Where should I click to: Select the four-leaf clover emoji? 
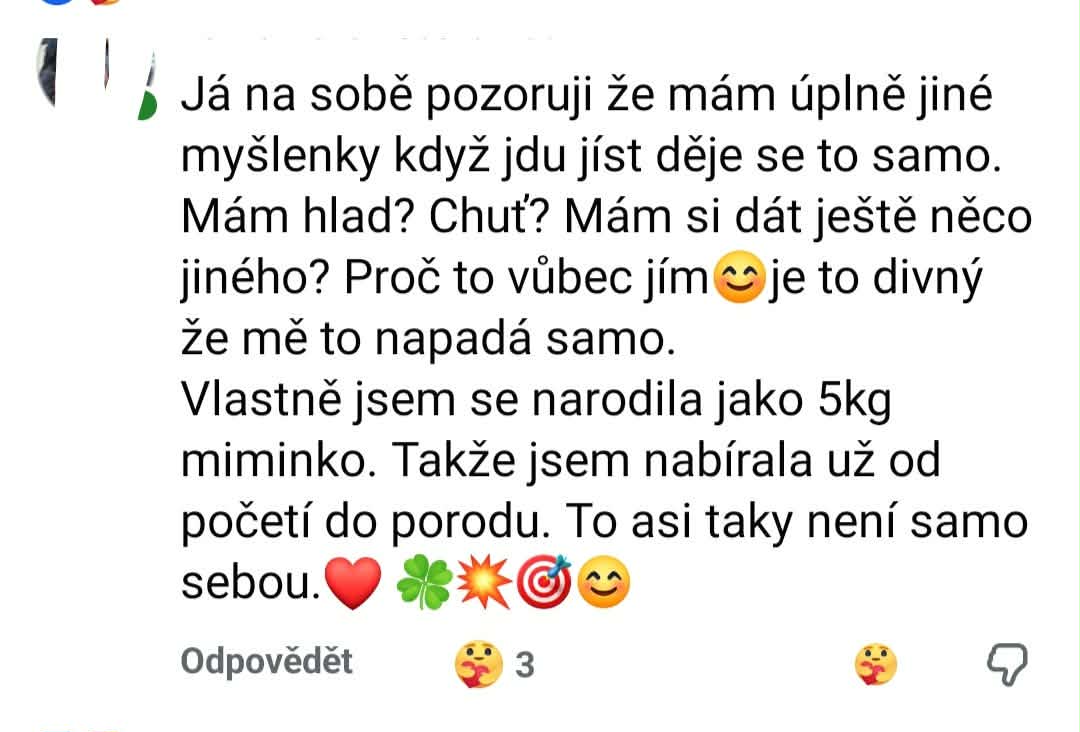point(424,583)
